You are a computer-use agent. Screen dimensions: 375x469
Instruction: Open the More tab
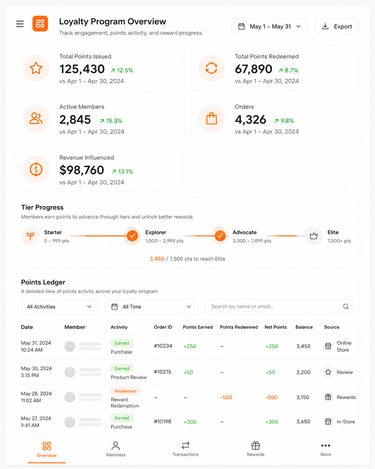click(x=326, y=449)
